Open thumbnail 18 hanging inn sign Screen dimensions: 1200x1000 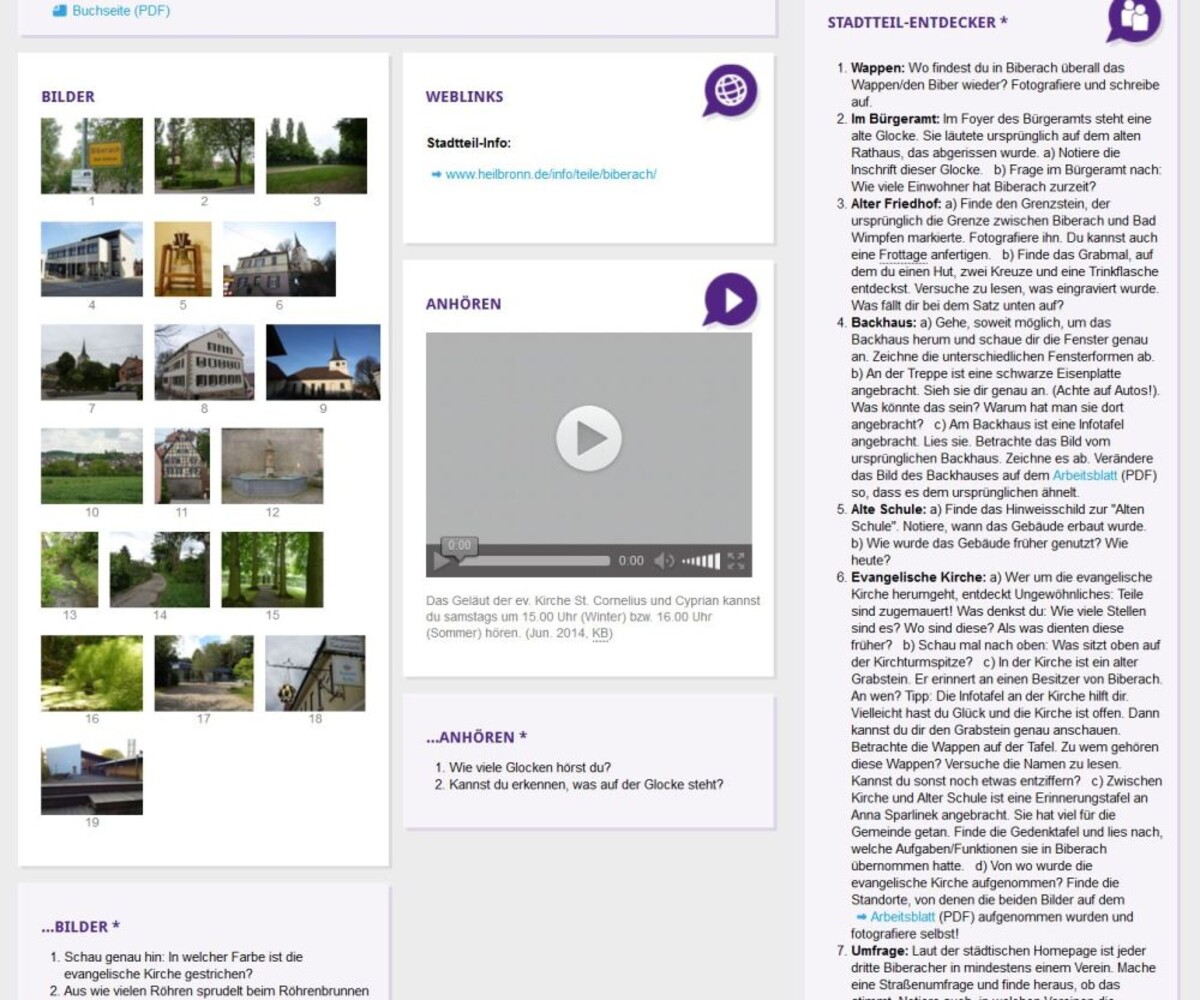point(315,673)
